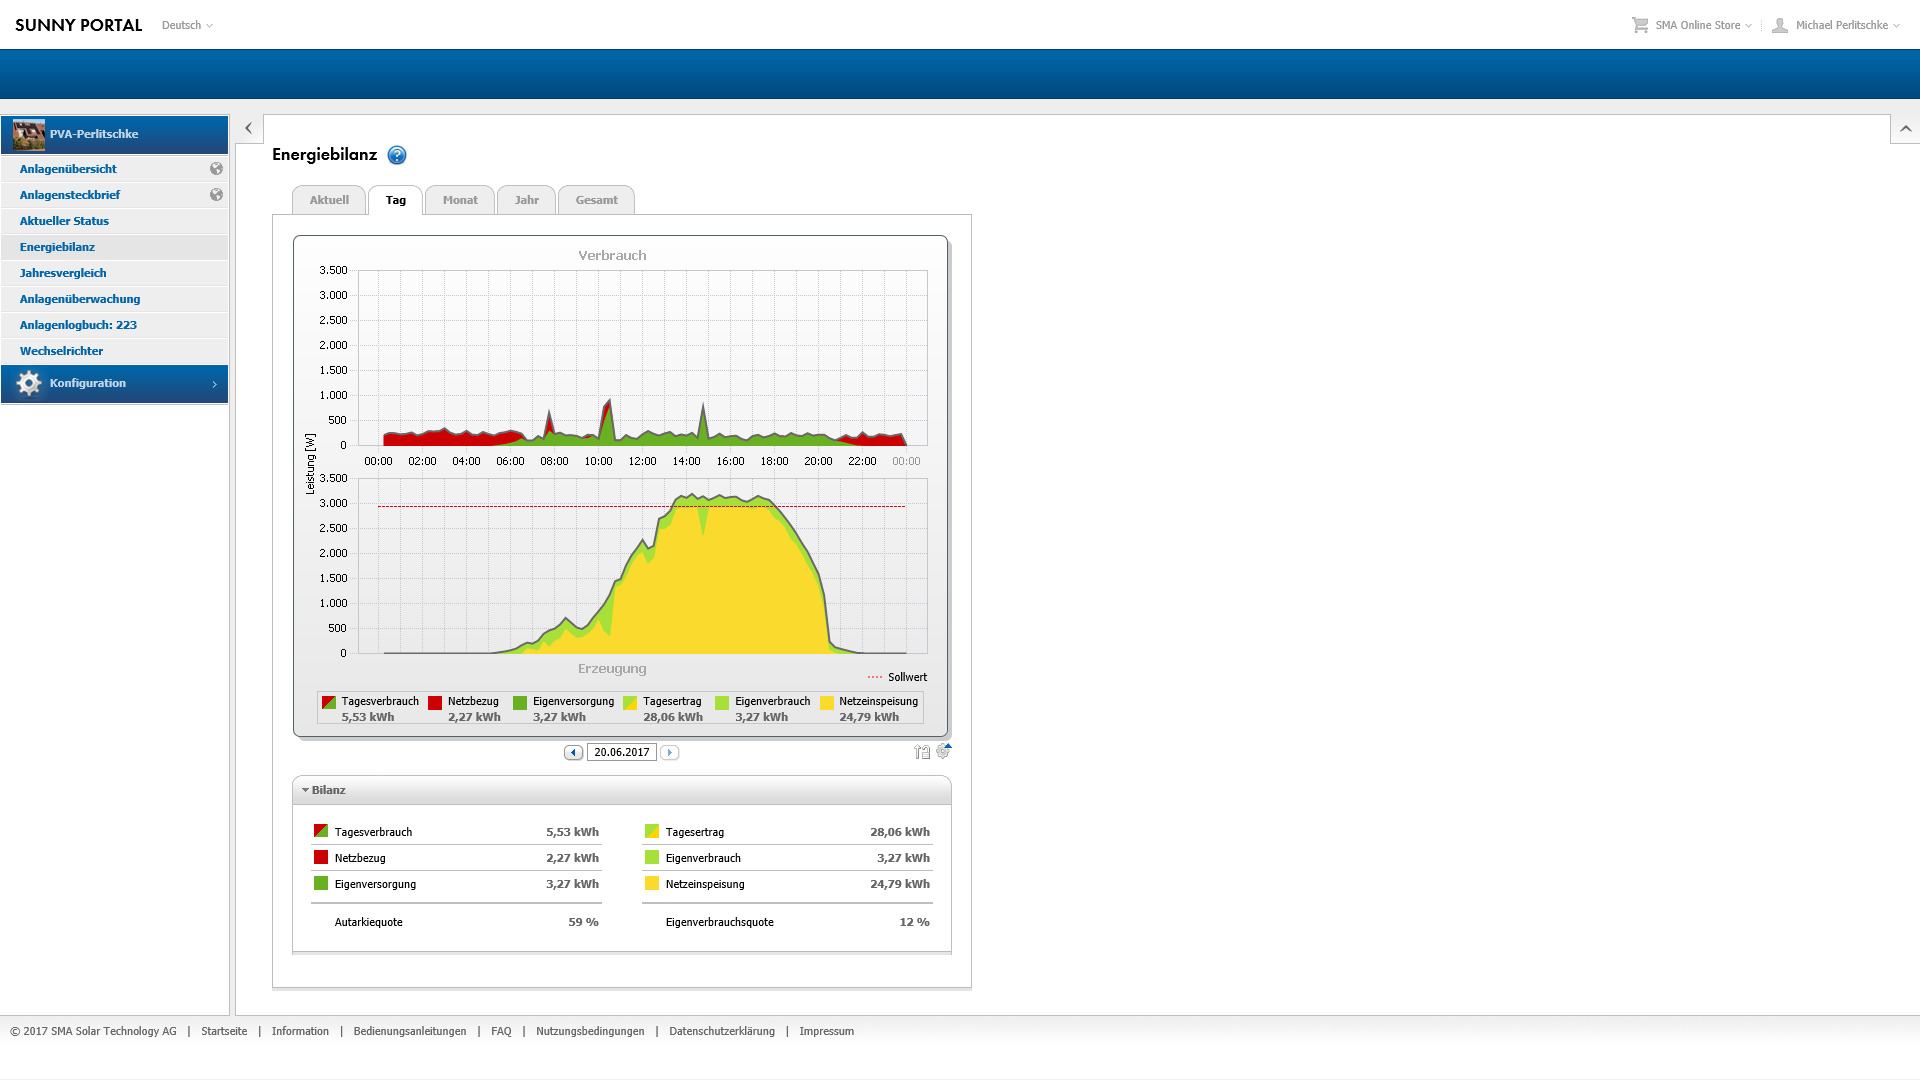Viewport: 1920px width, 1080px height.
Task: Expand the Konfiguration menu
Action: click(x=115, y=384)
